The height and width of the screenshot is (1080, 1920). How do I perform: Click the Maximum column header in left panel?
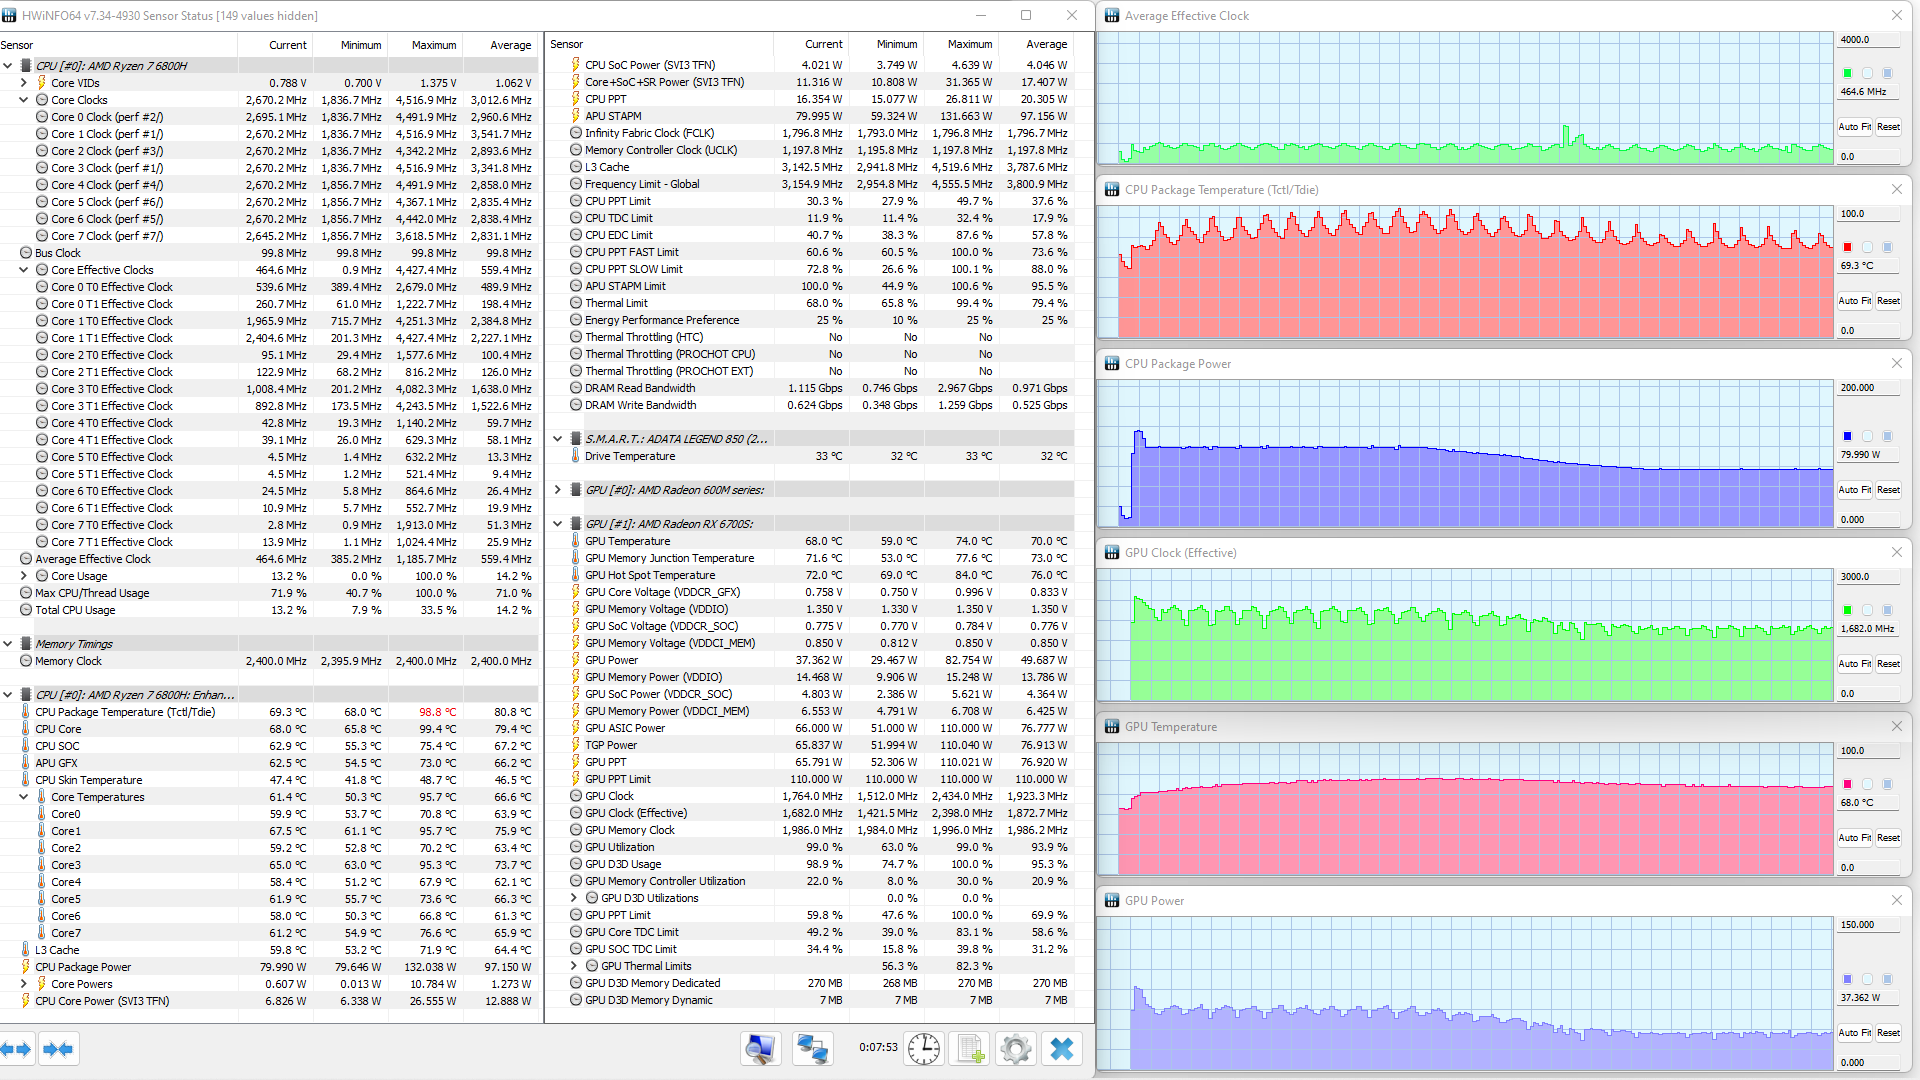click(433, 45)
